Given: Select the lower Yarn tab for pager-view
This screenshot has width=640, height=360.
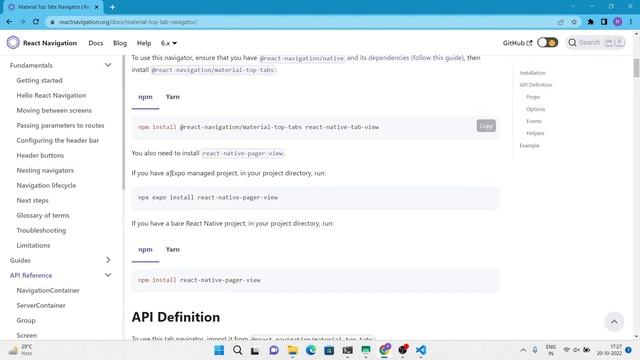Looking at the screenshot, I should tap(173, 249).
